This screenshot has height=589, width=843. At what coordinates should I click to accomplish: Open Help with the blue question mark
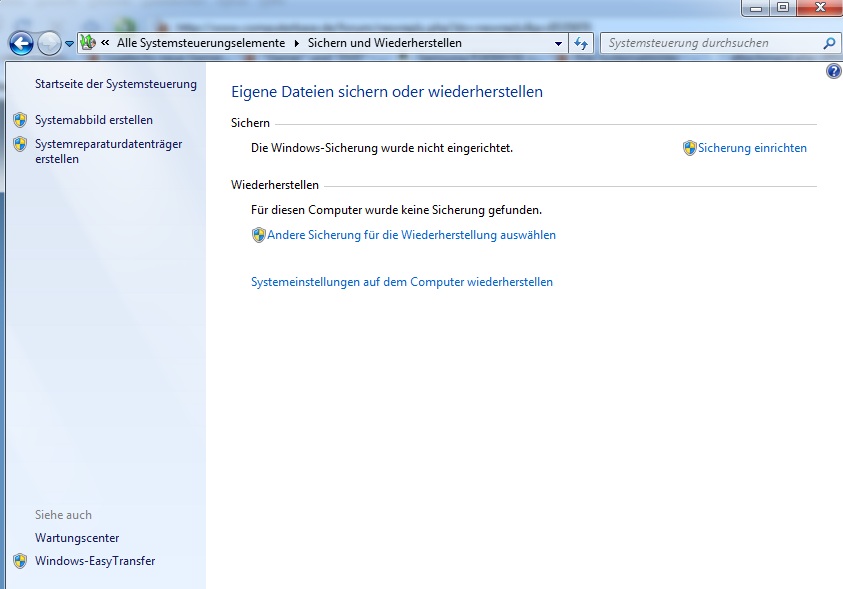[834, 71]
